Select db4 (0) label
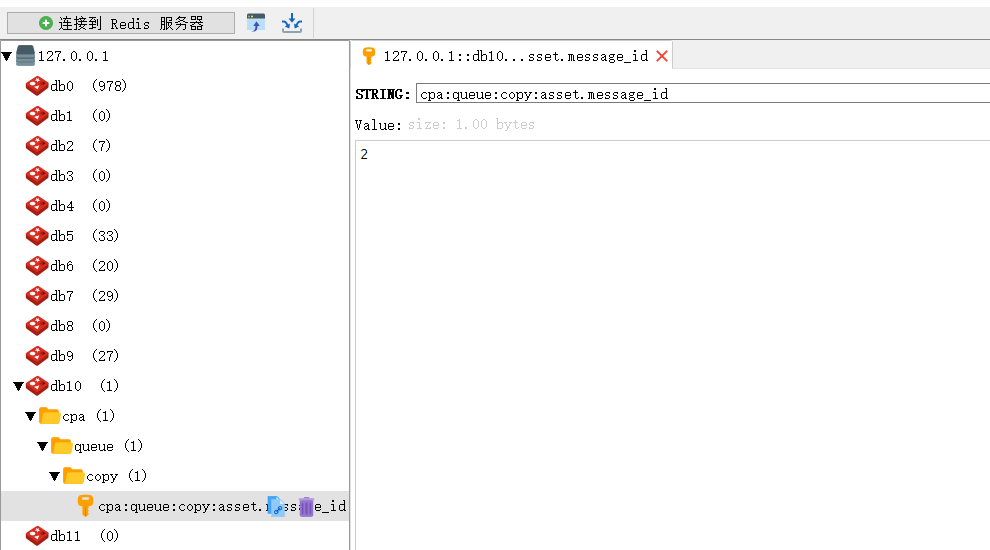This screenshot has height=550, width=990. click(80, 206)
